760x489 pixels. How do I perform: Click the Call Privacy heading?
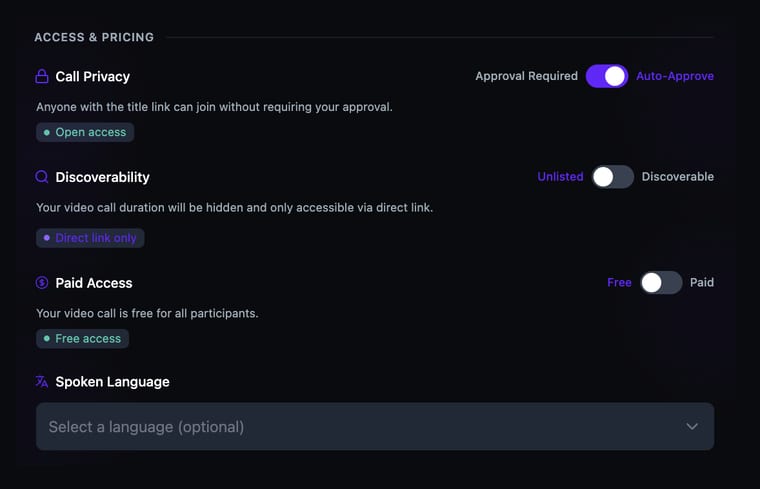click(93, 77)
